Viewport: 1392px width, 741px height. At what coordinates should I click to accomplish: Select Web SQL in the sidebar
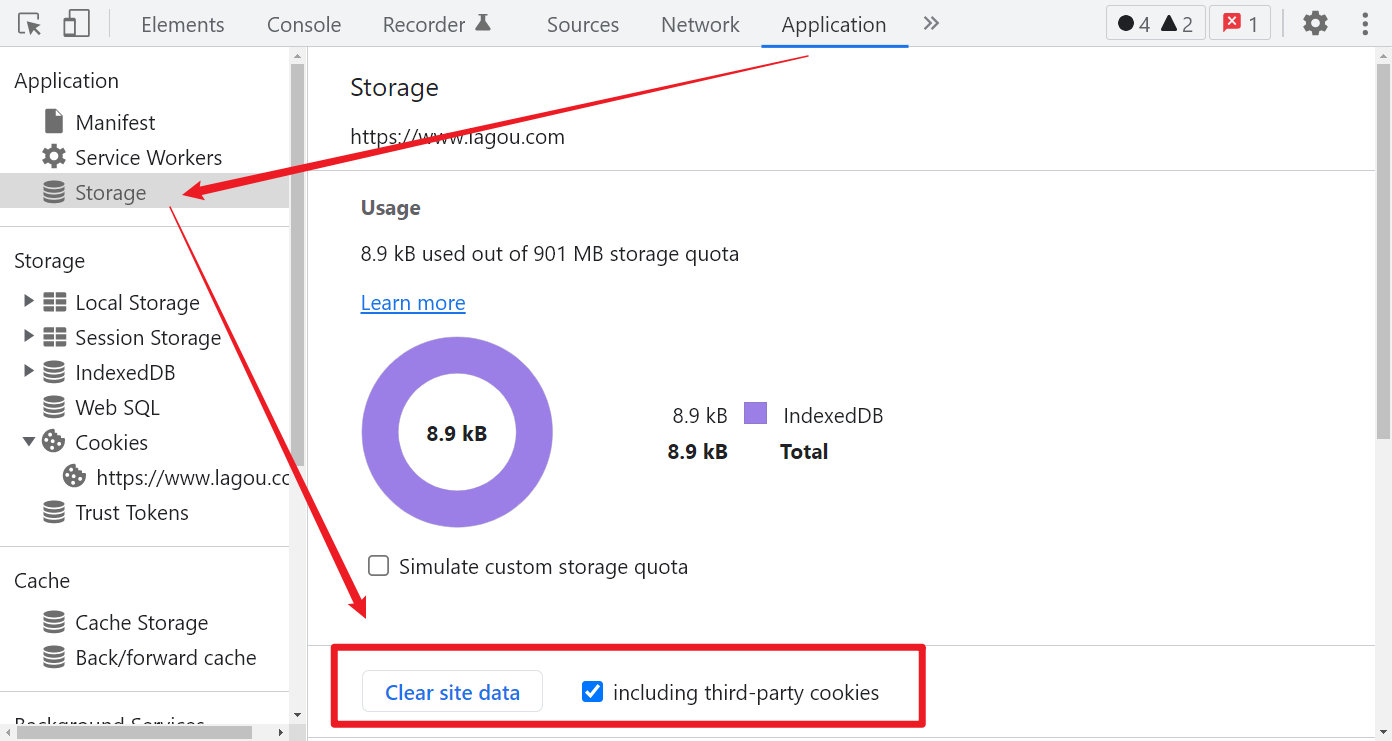click(x=117, y=407)
